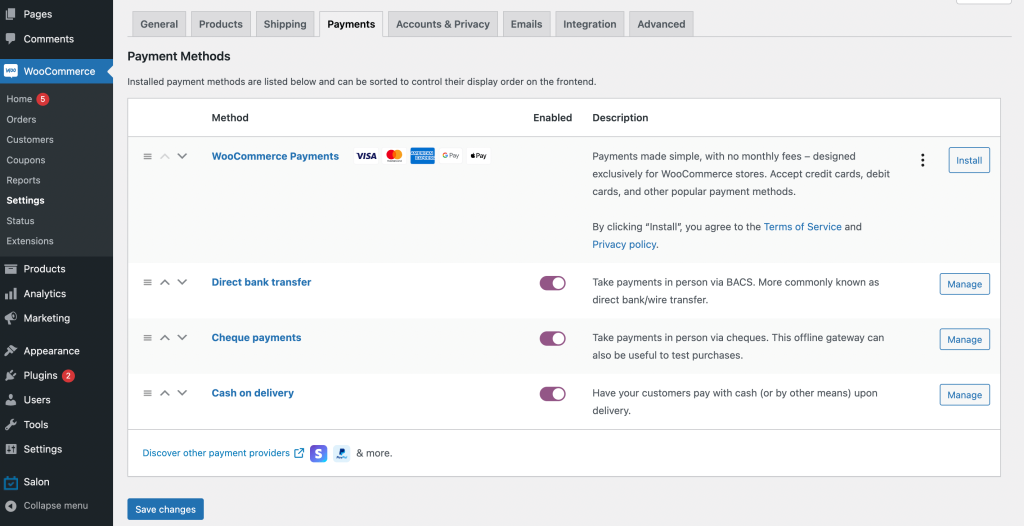Click the Plugins plug icon
The image size is (1024, 526).
point(10,375)
